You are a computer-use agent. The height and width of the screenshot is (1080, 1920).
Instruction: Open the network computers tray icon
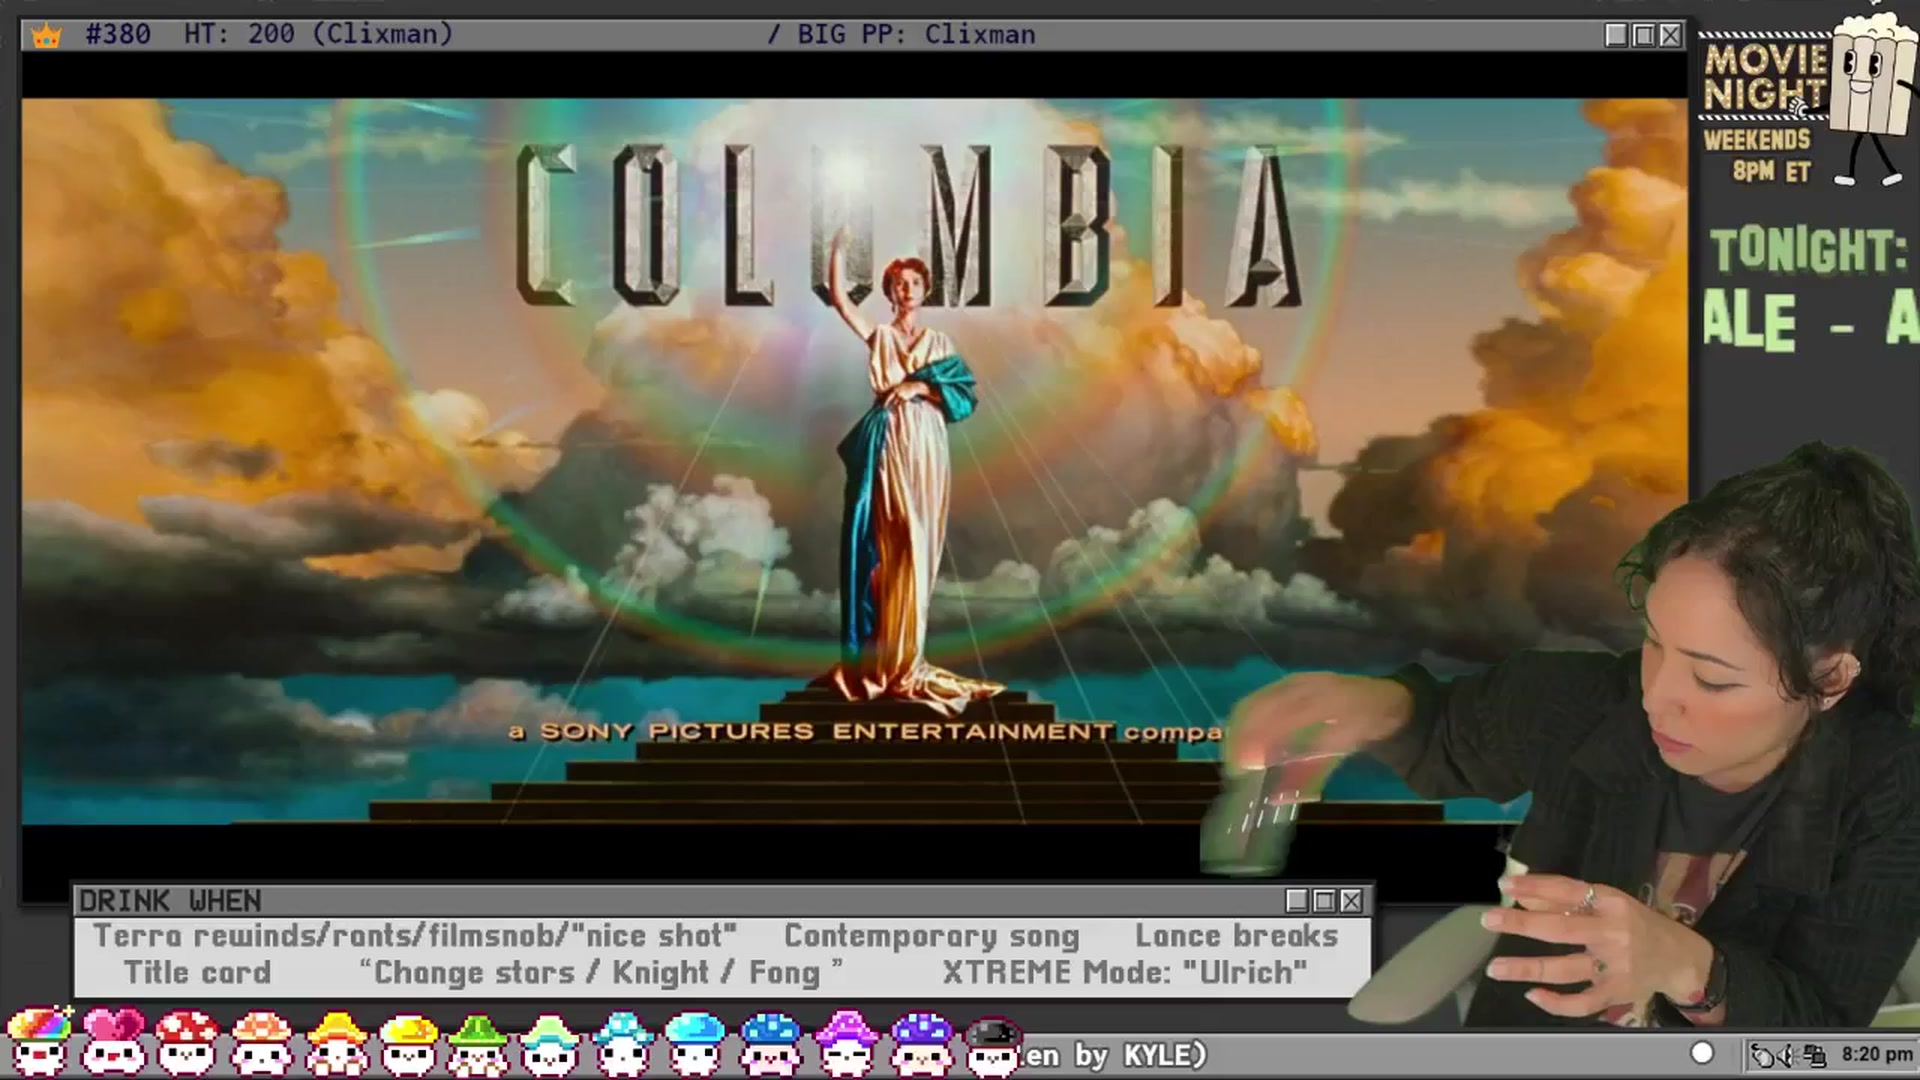(1815, 1054)
